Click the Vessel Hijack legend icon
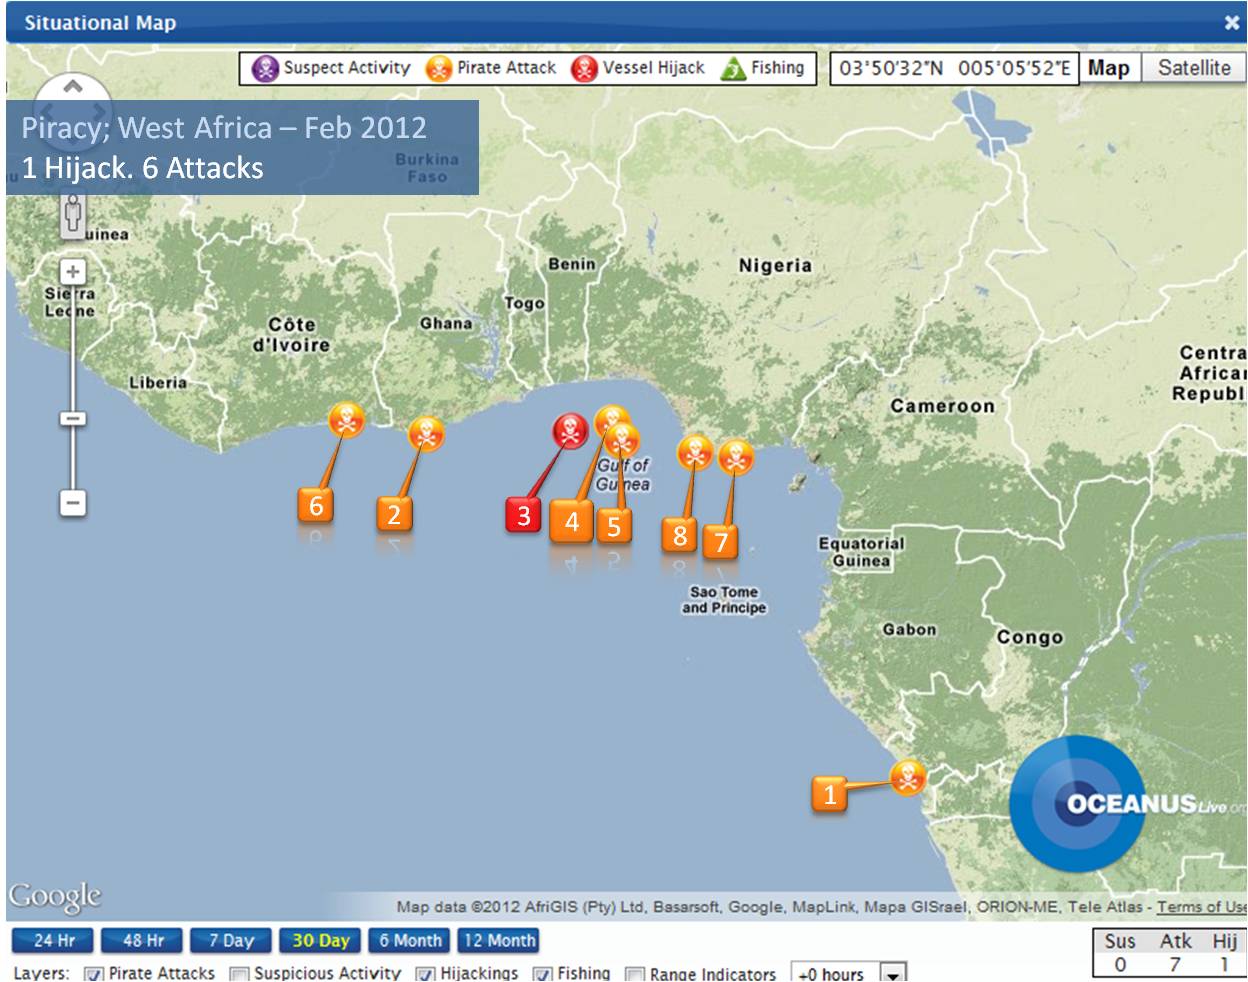The width and height of the screenshot is (1248, 982). click(x=585, y=68)
